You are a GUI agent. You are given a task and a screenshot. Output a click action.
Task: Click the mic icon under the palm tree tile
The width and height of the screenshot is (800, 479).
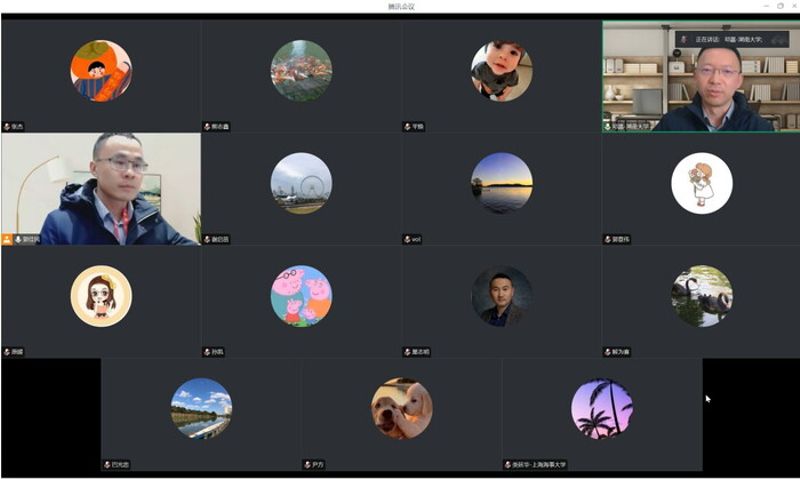[507, 465]
